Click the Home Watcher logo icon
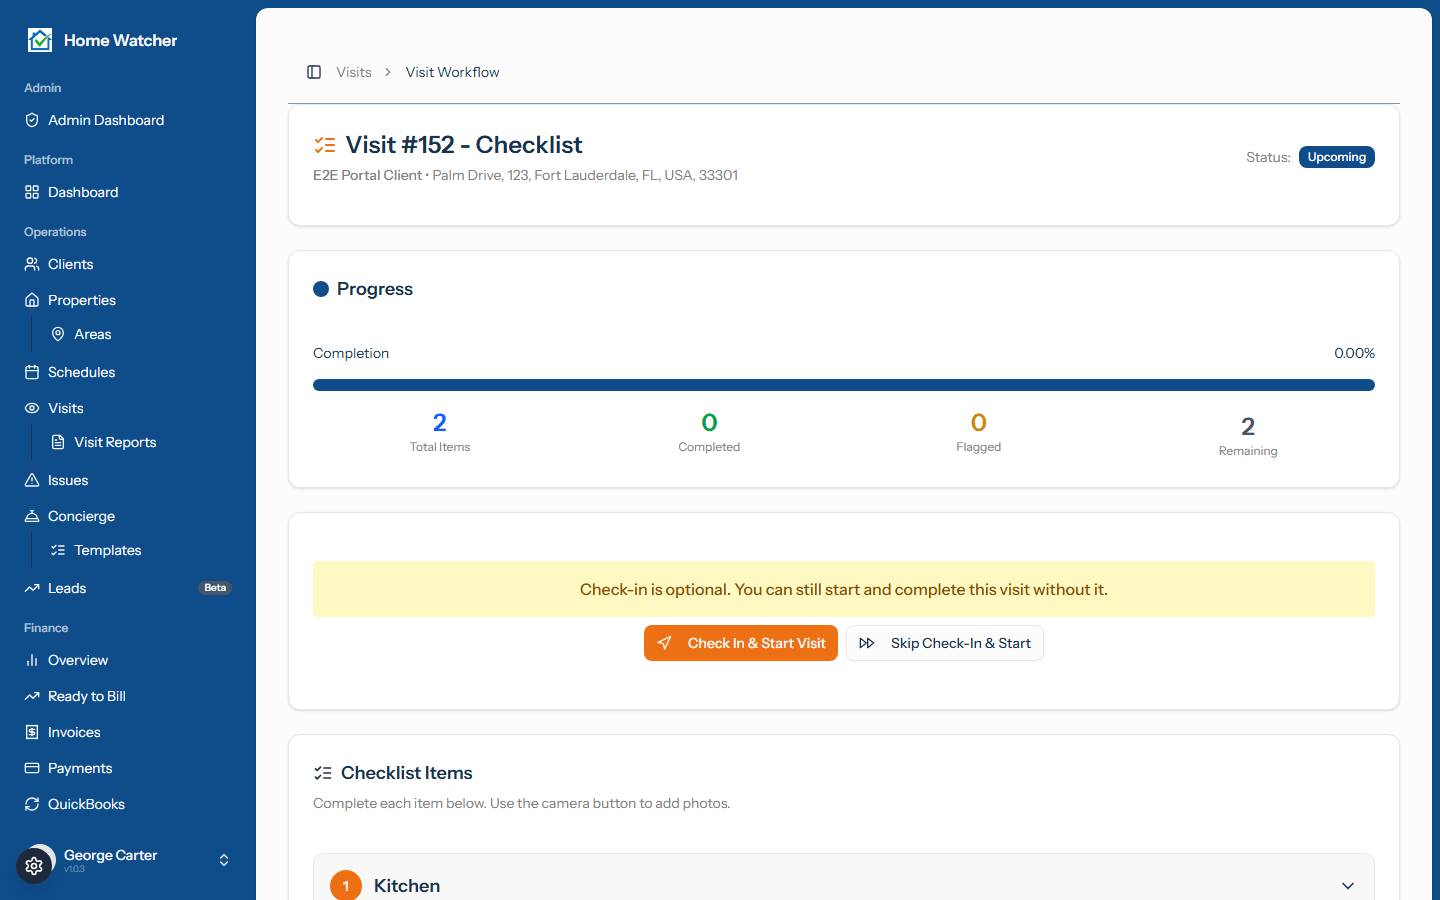Viewport: 1440px width, 900px height. [40, 40]
